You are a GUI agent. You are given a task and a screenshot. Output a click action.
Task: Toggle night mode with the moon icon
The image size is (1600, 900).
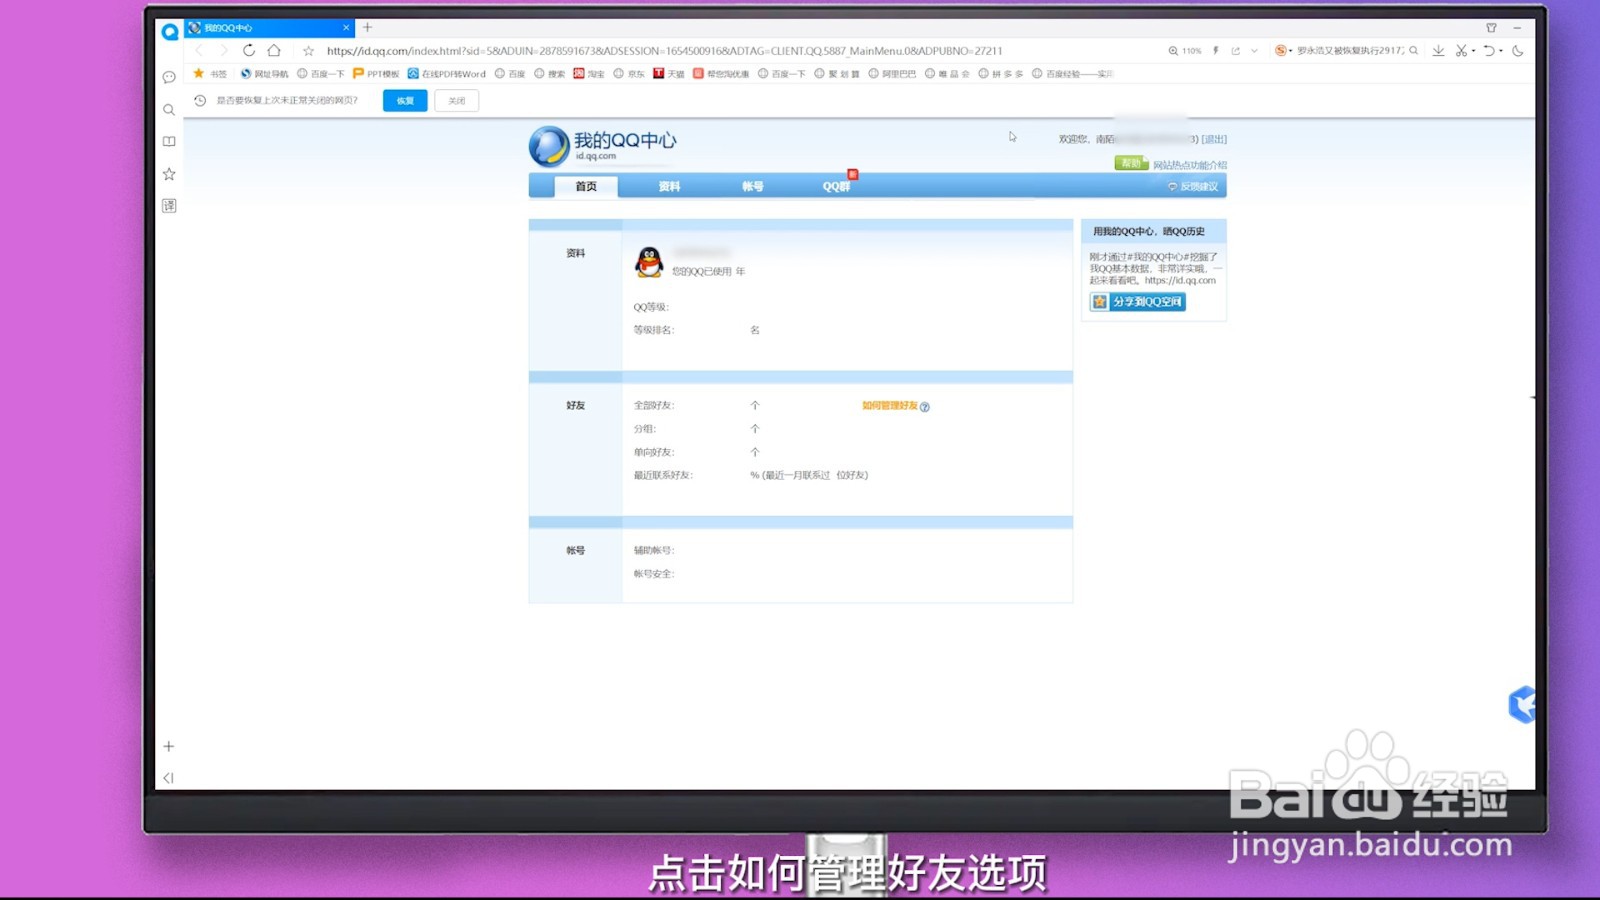click(1517, 50)
